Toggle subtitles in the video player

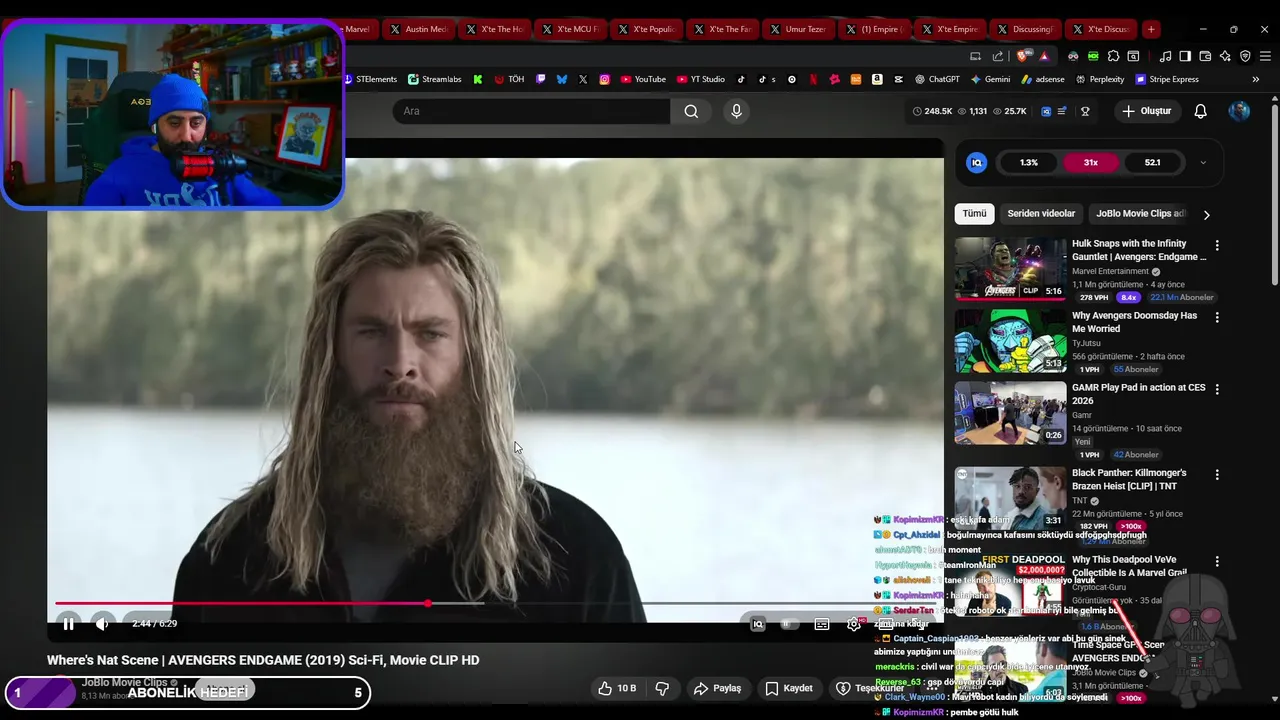(821, 624)
